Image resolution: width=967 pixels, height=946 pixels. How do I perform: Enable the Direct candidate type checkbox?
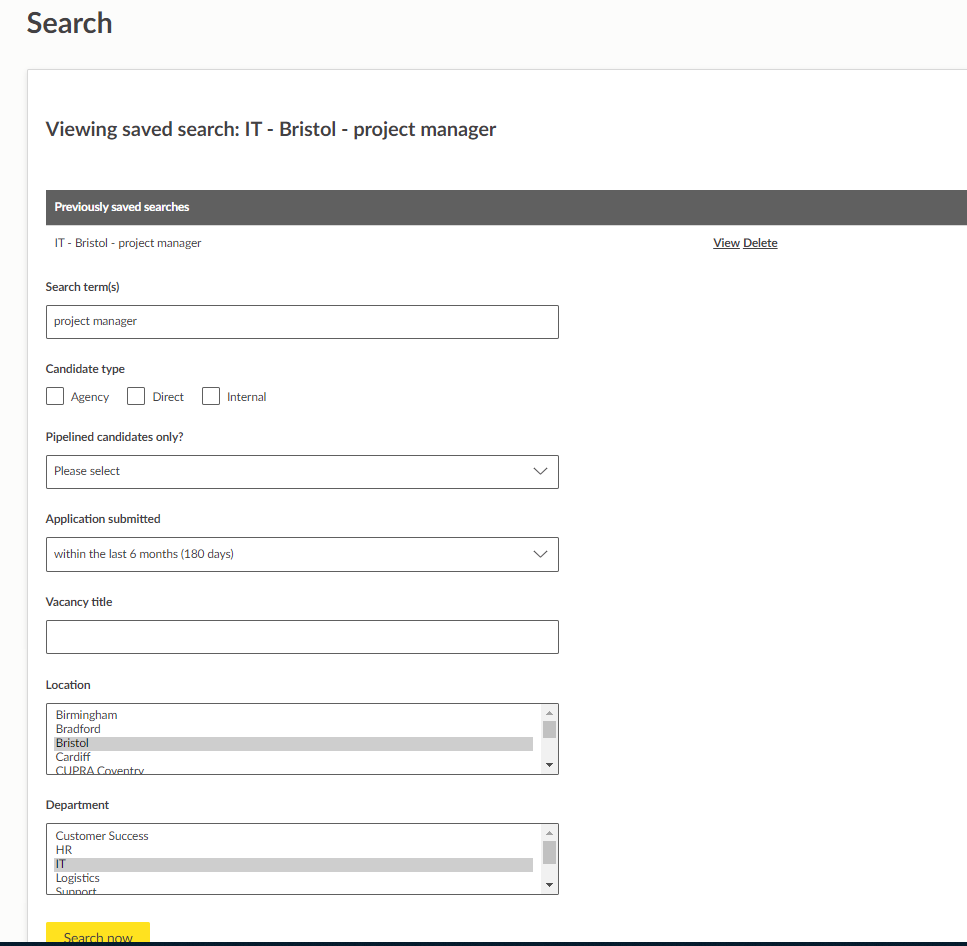coord(136,397)
